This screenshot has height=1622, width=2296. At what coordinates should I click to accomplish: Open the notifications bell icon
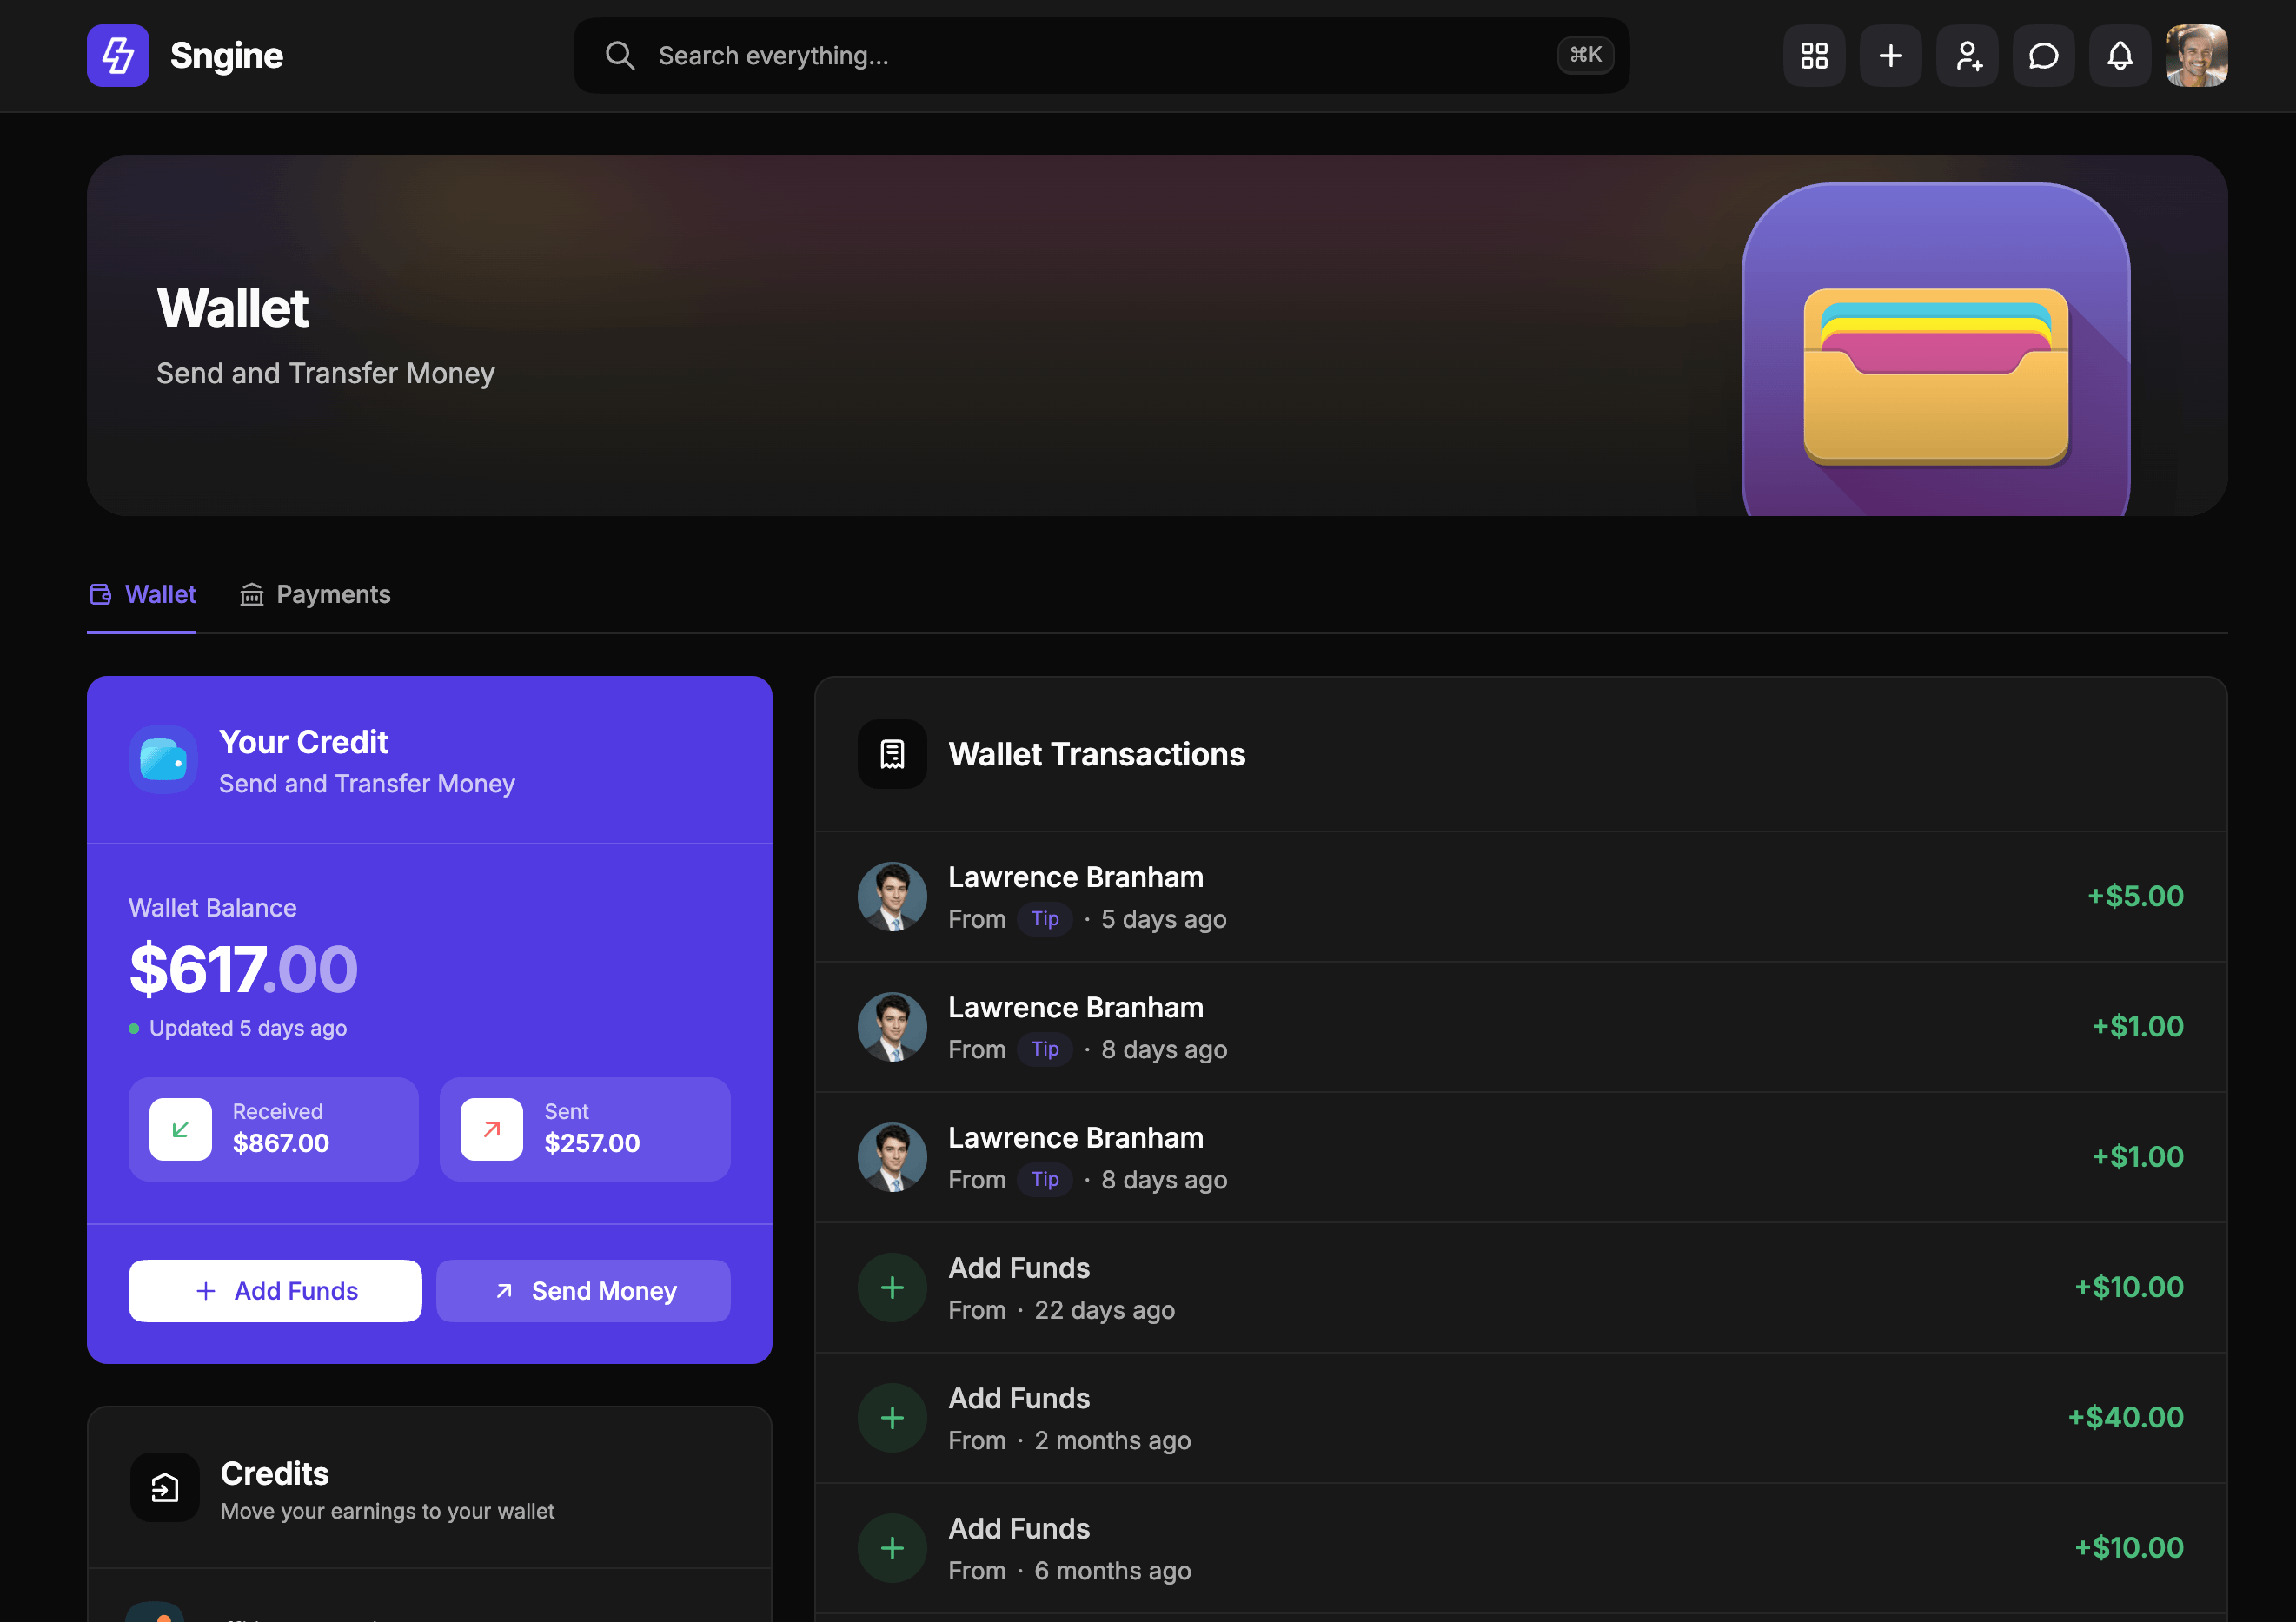point(2120,56)
